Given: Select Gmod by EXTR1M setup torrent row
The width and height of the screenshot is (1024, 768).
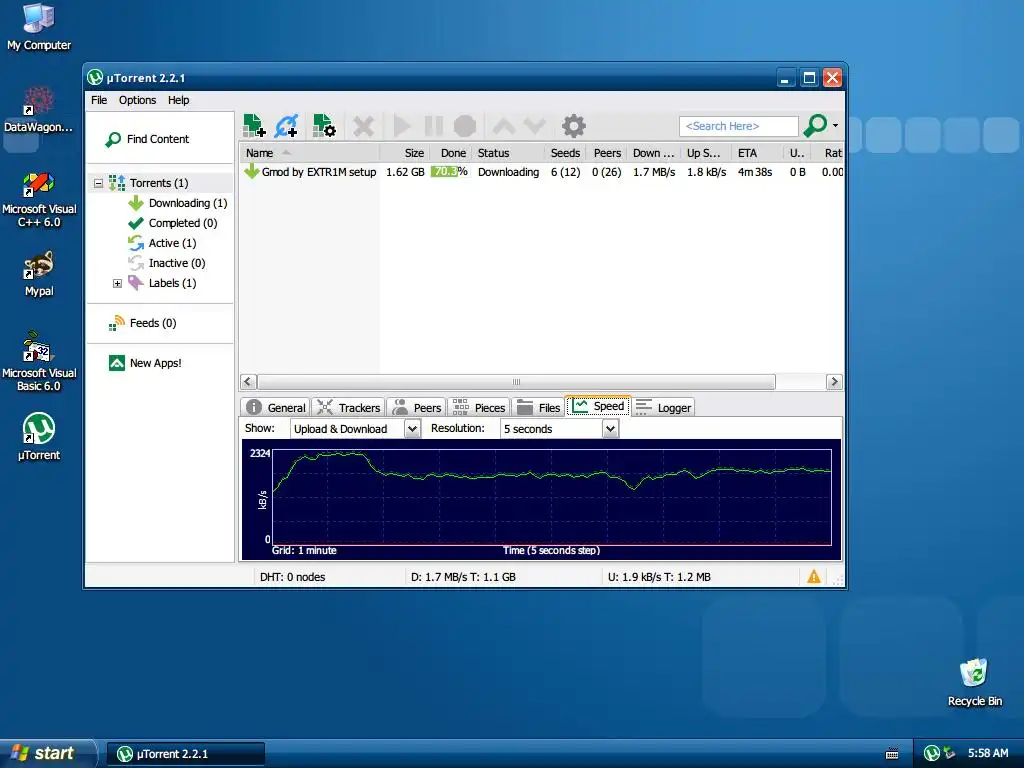Looking at the screenshot, I should (x=542, y=172).
